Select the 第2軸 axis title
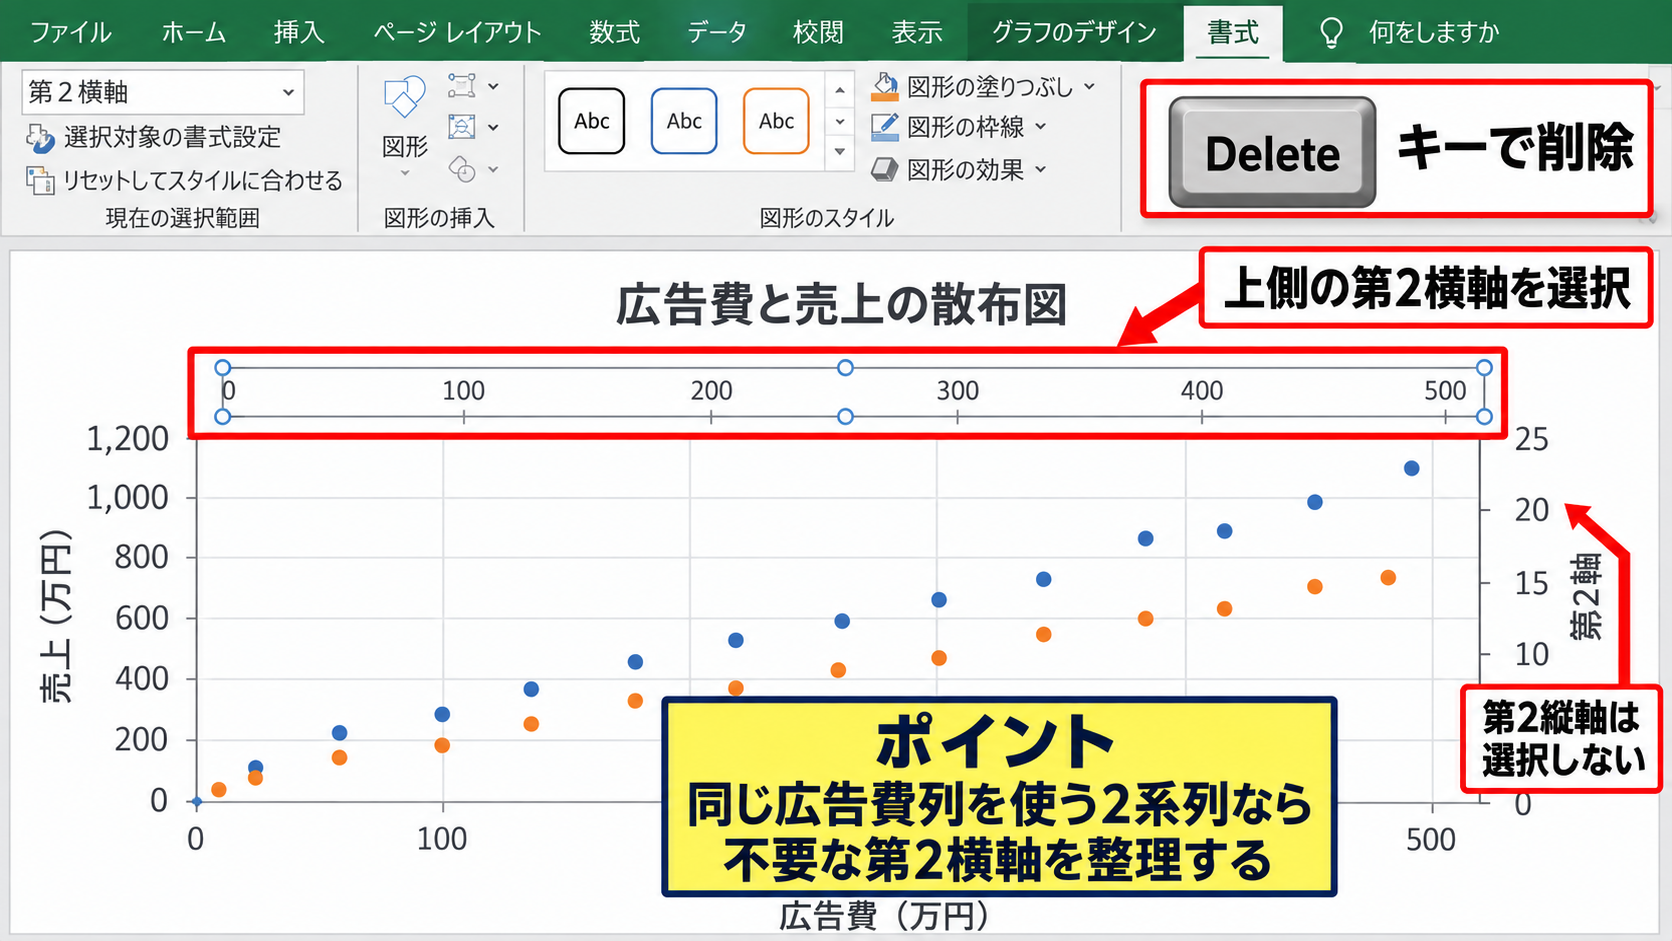 [1586, 597]
